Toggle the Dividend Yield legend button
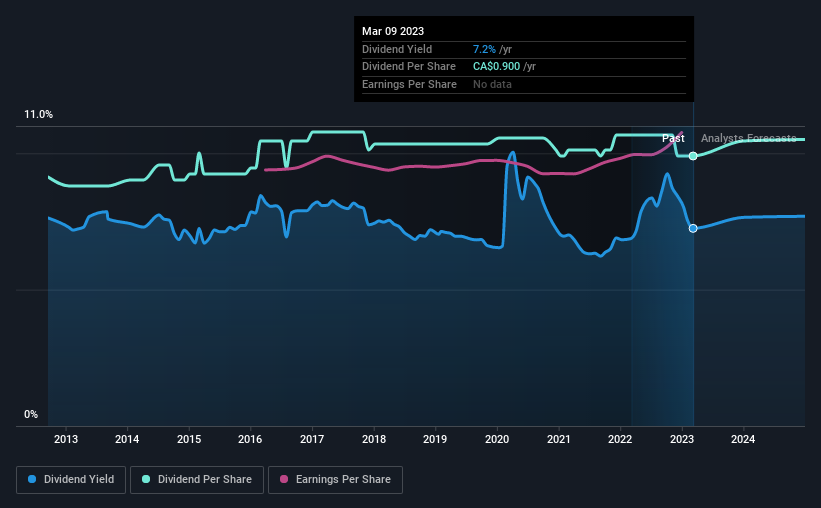 pyautogui.click(x=71, y=480)
